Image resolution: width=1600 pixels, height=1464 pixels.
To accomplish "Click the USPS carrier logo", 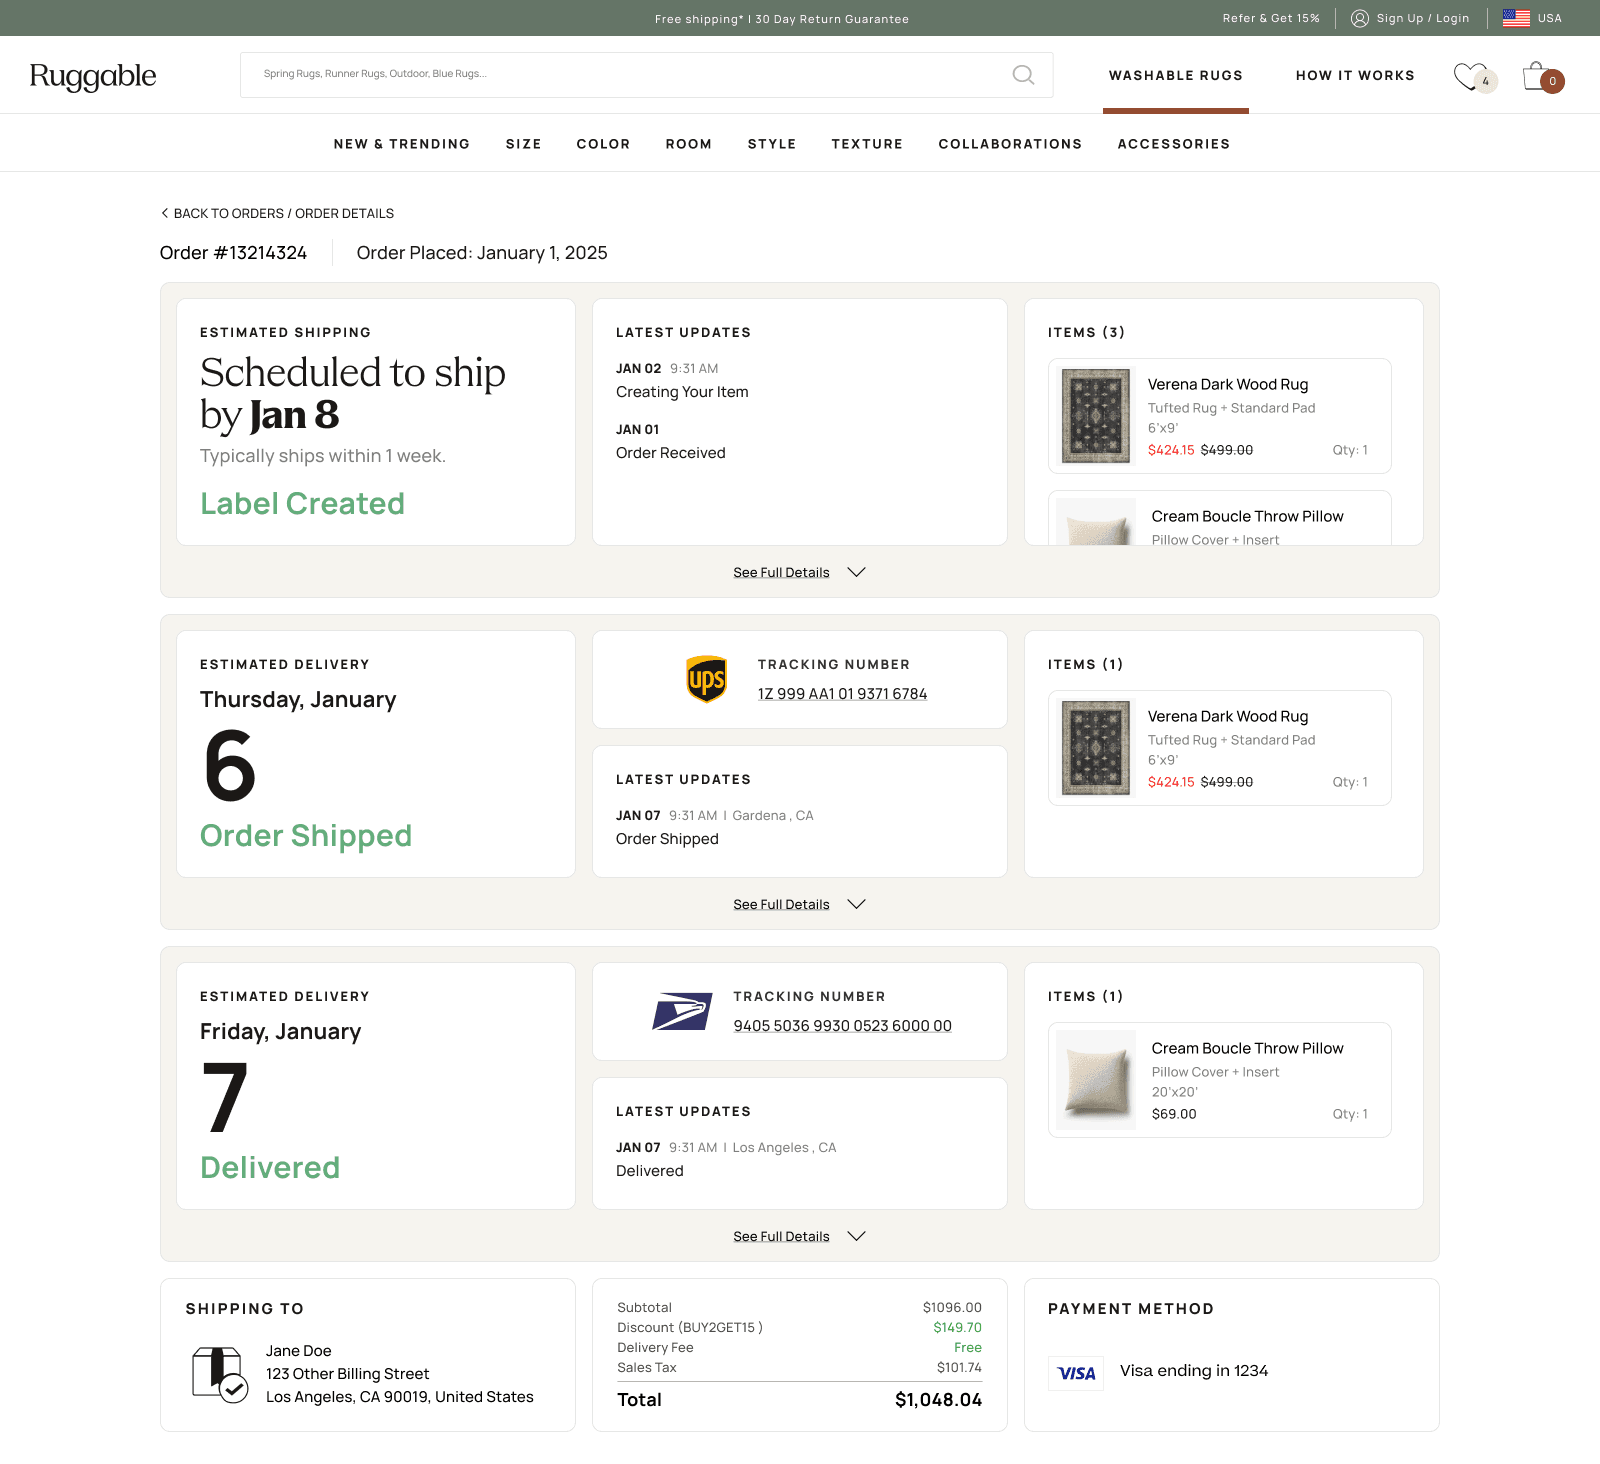I will tap(682, 1011).
